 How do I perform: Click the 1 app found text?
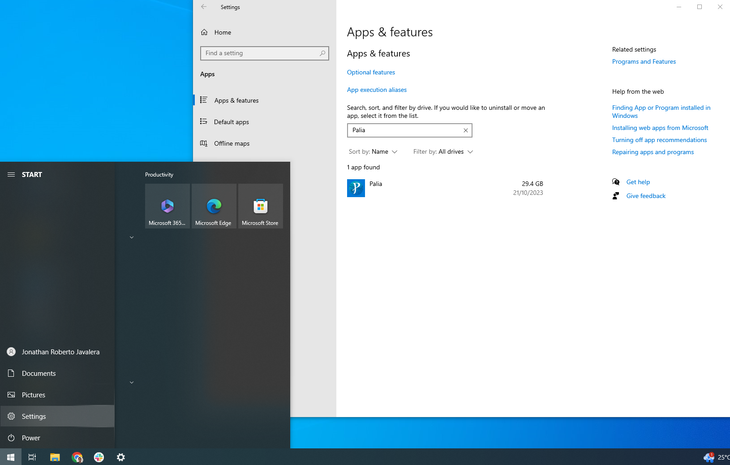(364, 167)
